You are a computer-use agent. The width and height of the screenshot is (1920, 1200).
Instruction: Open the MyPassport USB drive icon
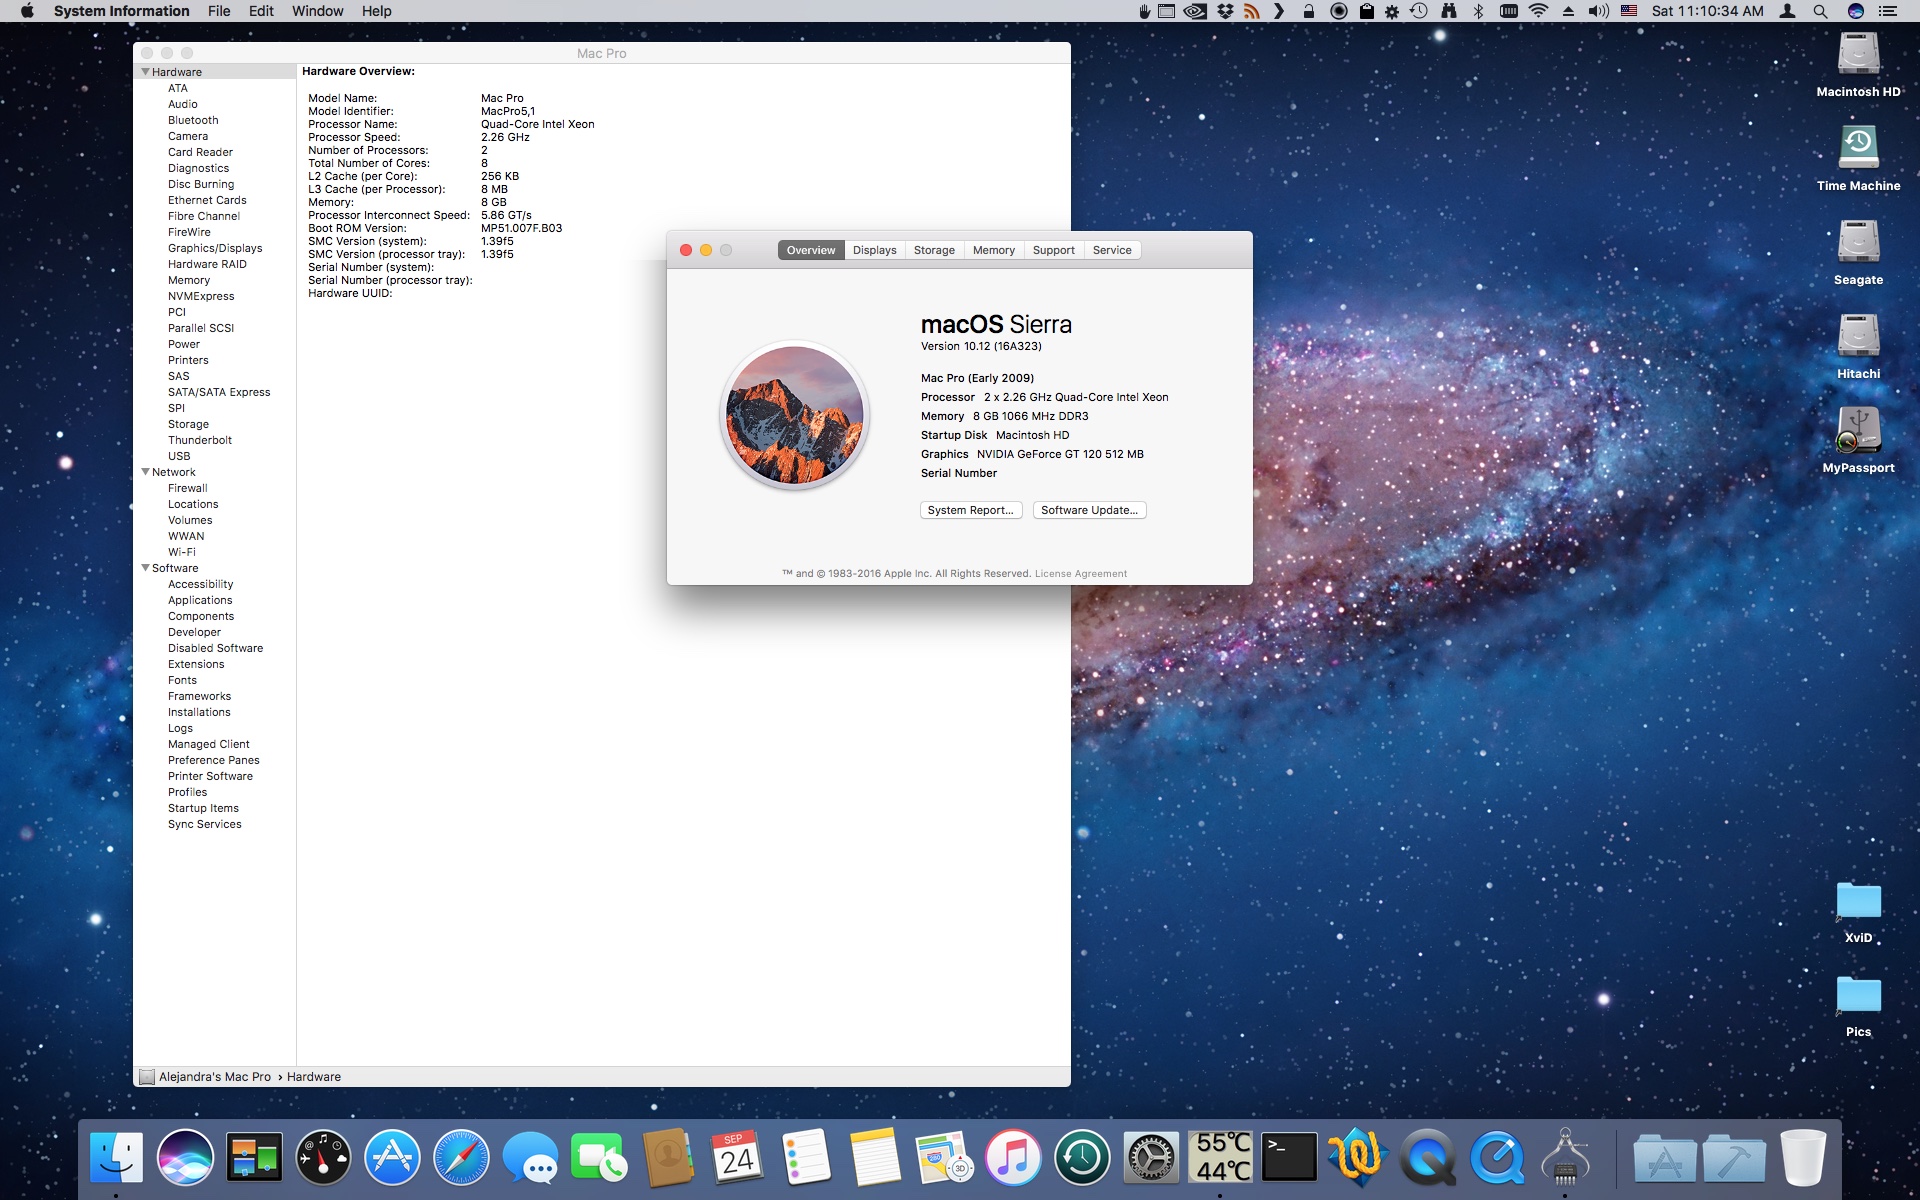pyautogui.click(x=1858, y=430)
